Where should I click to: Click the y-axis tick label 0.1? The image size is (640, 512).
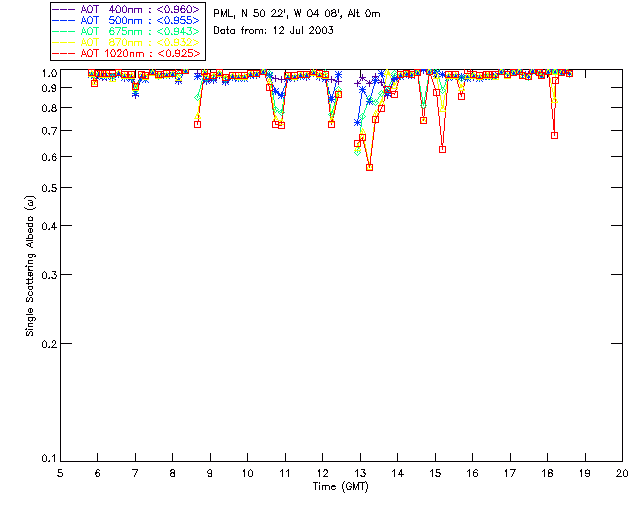(49, 459)
